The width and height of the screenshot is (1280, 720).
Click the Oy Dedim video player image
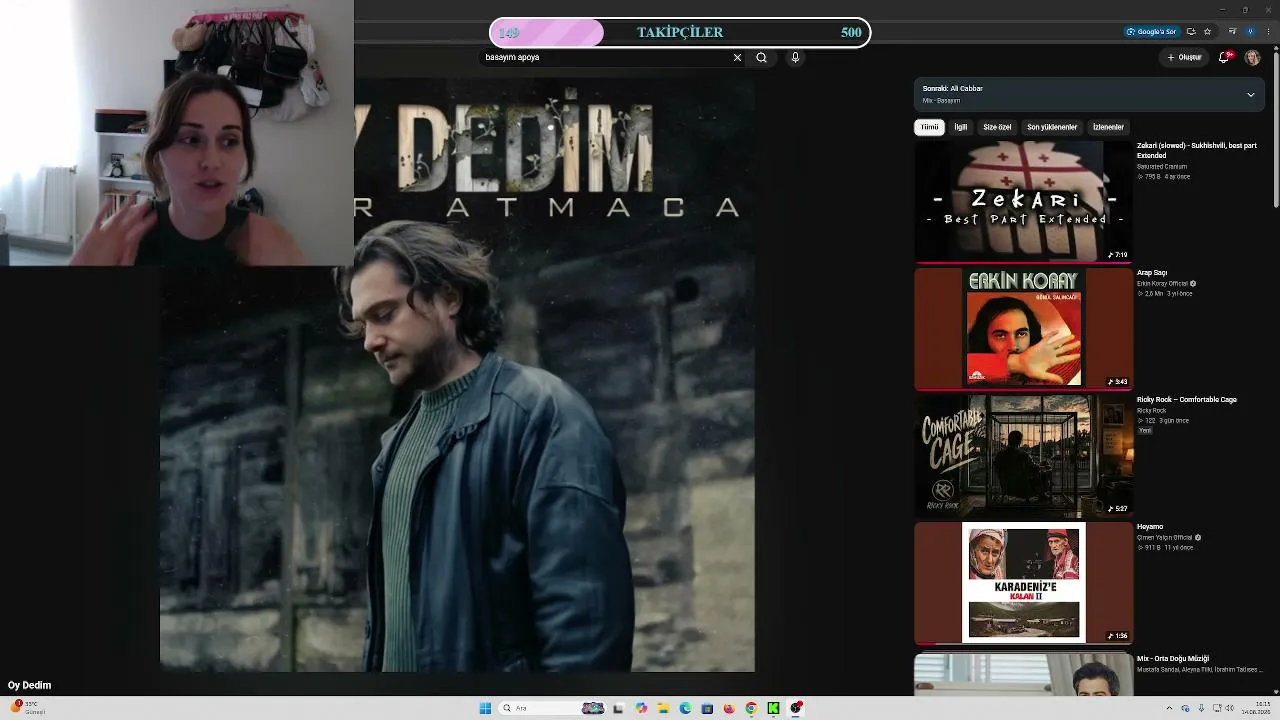click(x=457, y=374)
